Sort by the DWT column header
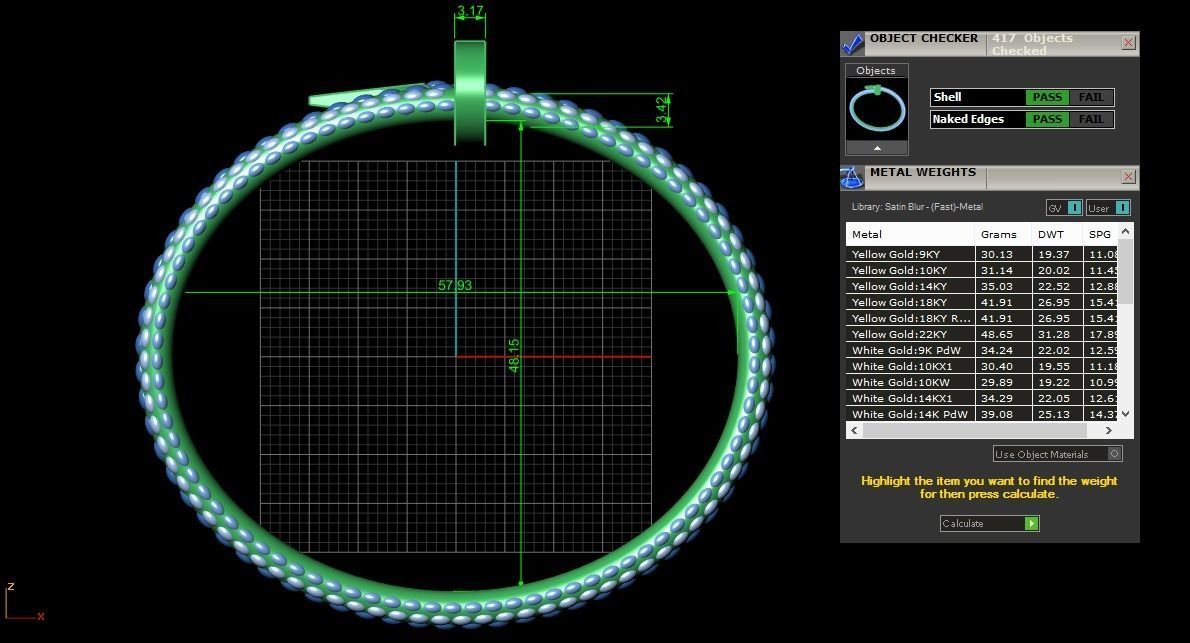The height and width of the screenshot is (643, 1190). point(1057,234)
